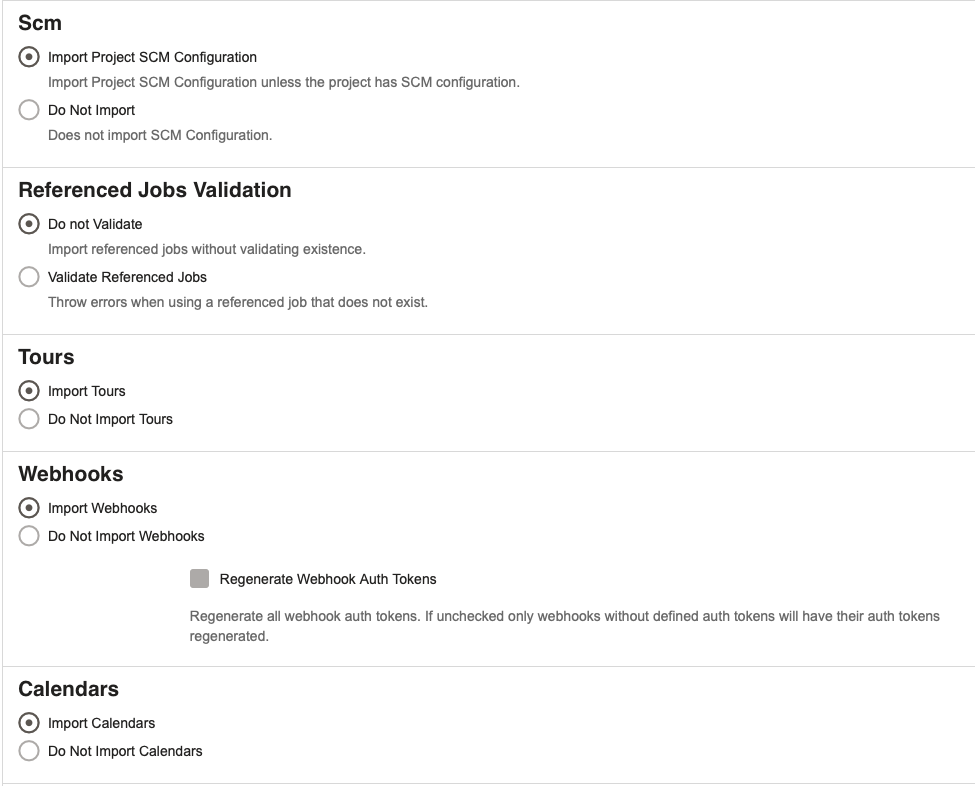This screenshot has width=975, height=786.
Task: Choose Do Not Import Webhooks
Action: coord(29,536)
